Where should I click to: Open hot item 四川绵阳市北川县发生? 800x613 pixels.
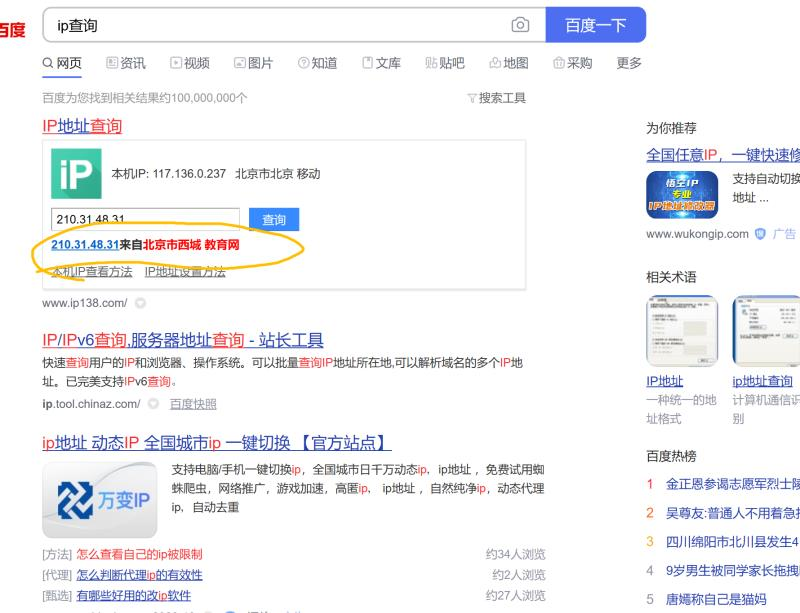click(733, 542)
